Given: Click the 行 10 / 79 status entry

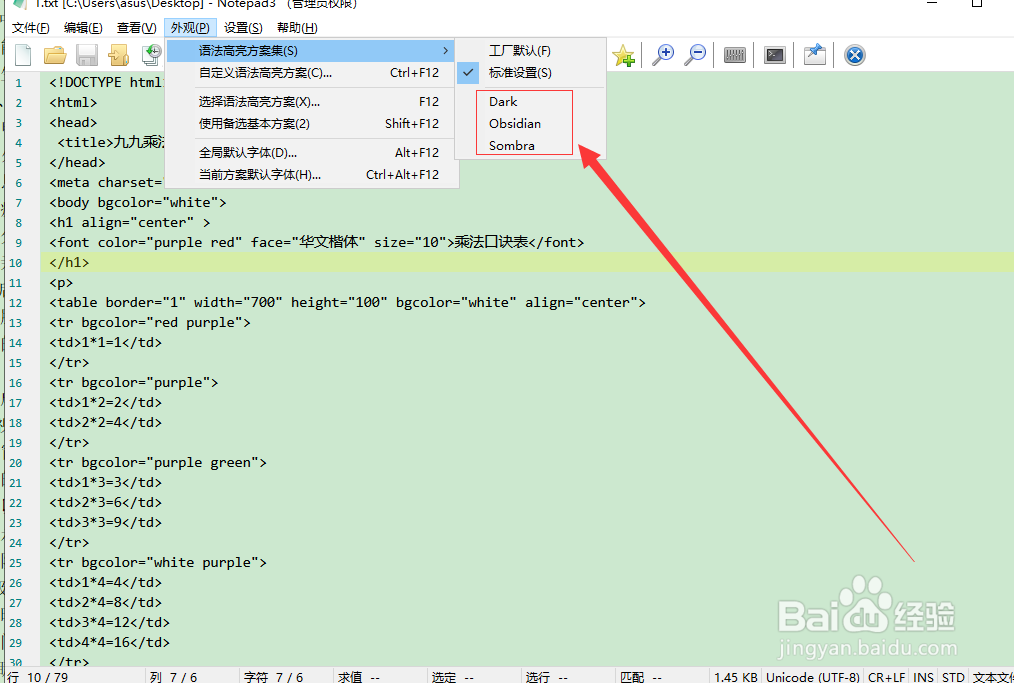Looking at the screenshot, I should pyautogui.click(x=38, y=677).
